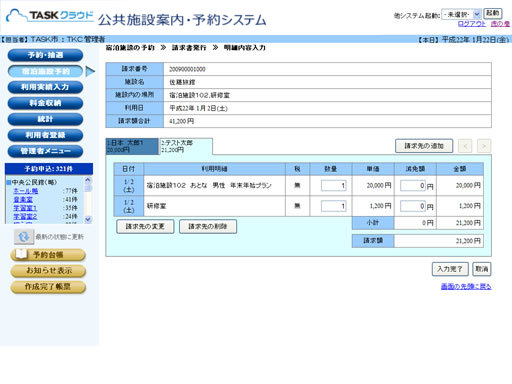Viewport: 512px width, 384px height.
Task: Open the 予約・抽選 menu
Action: 45,55
